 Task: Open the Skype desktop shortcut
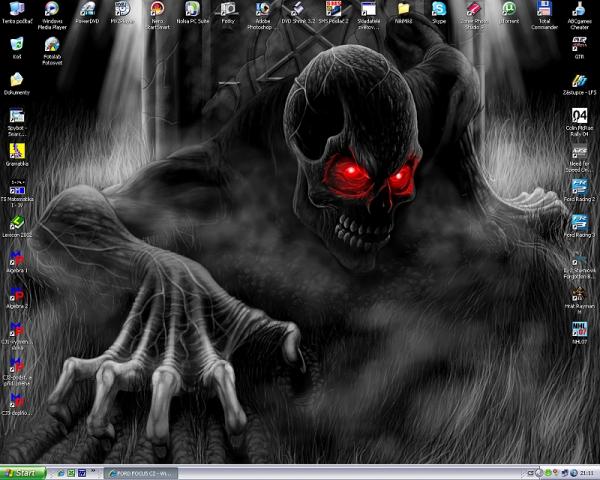coord(439,10)
